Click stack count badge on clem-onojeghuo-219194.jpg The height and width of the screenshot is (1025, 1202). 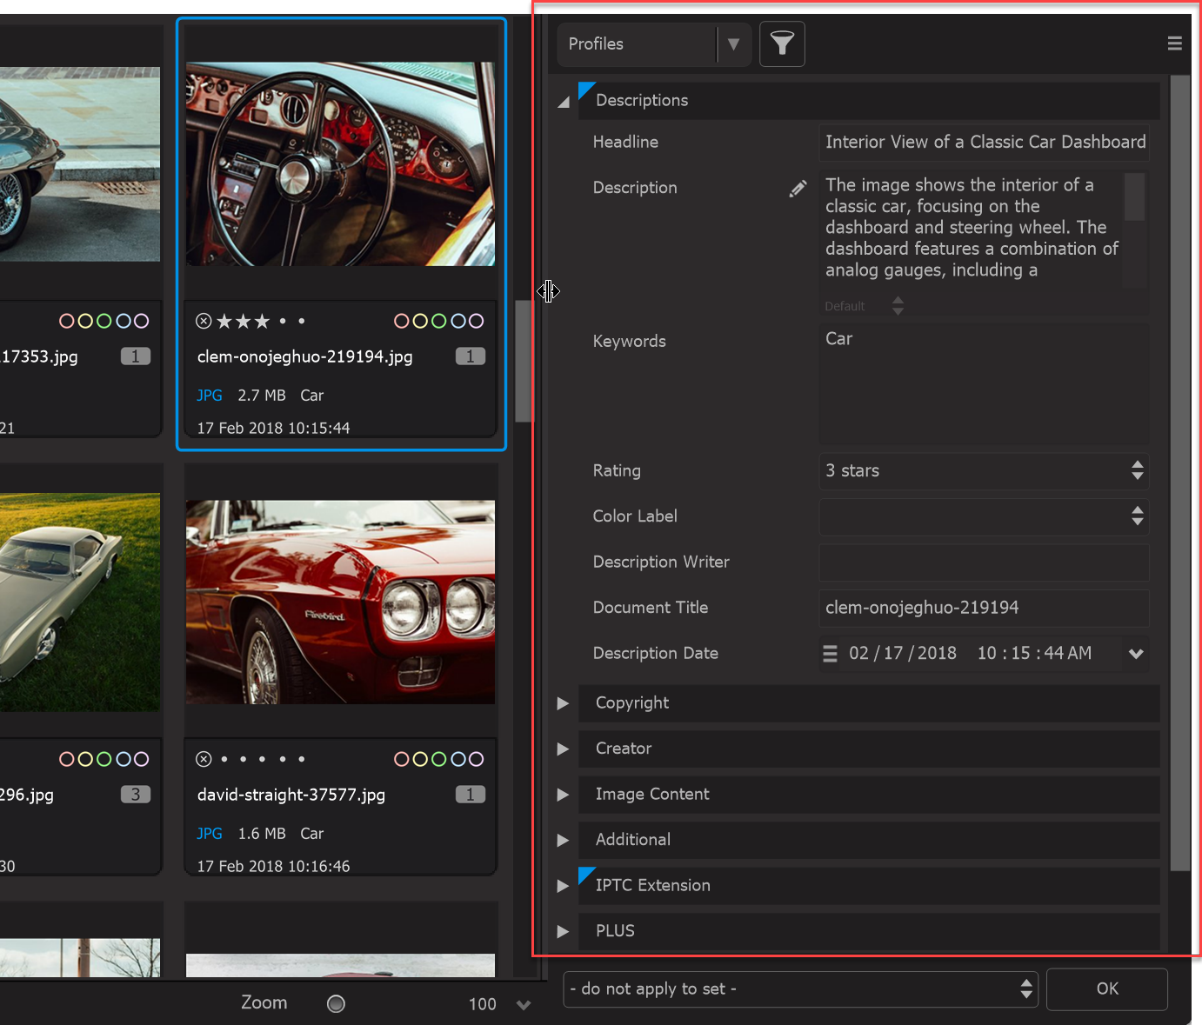coord(470,356)
